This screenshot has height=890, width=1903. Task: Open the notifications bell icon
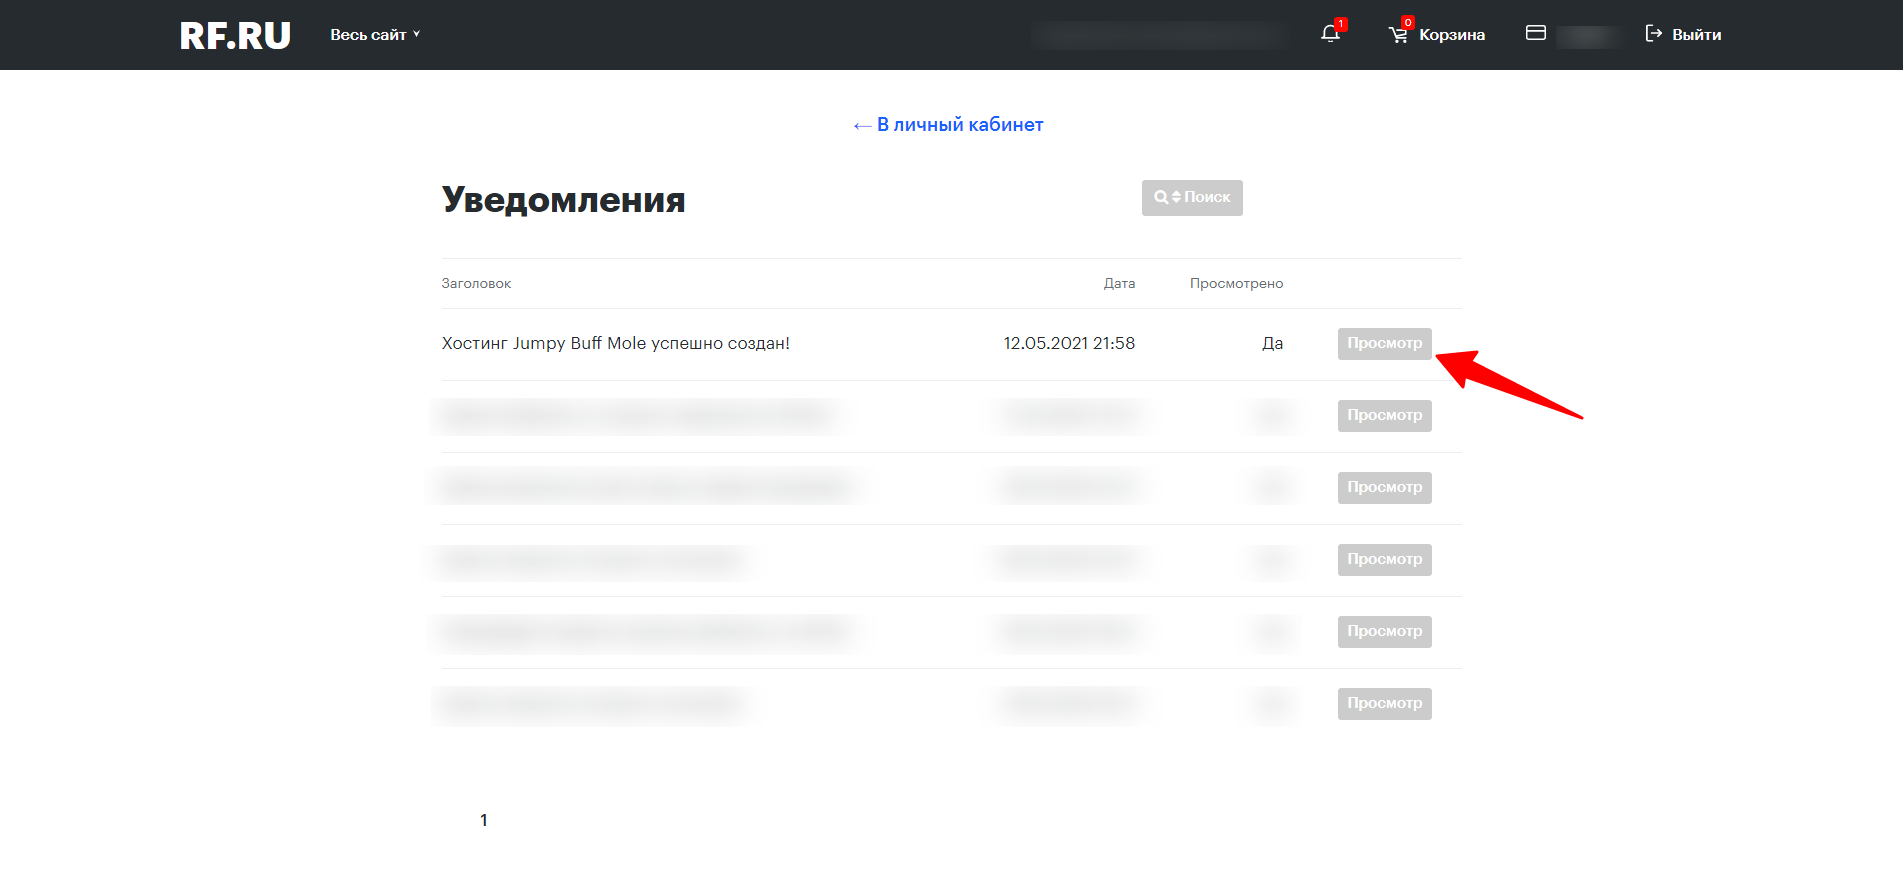pos(1330,34)
